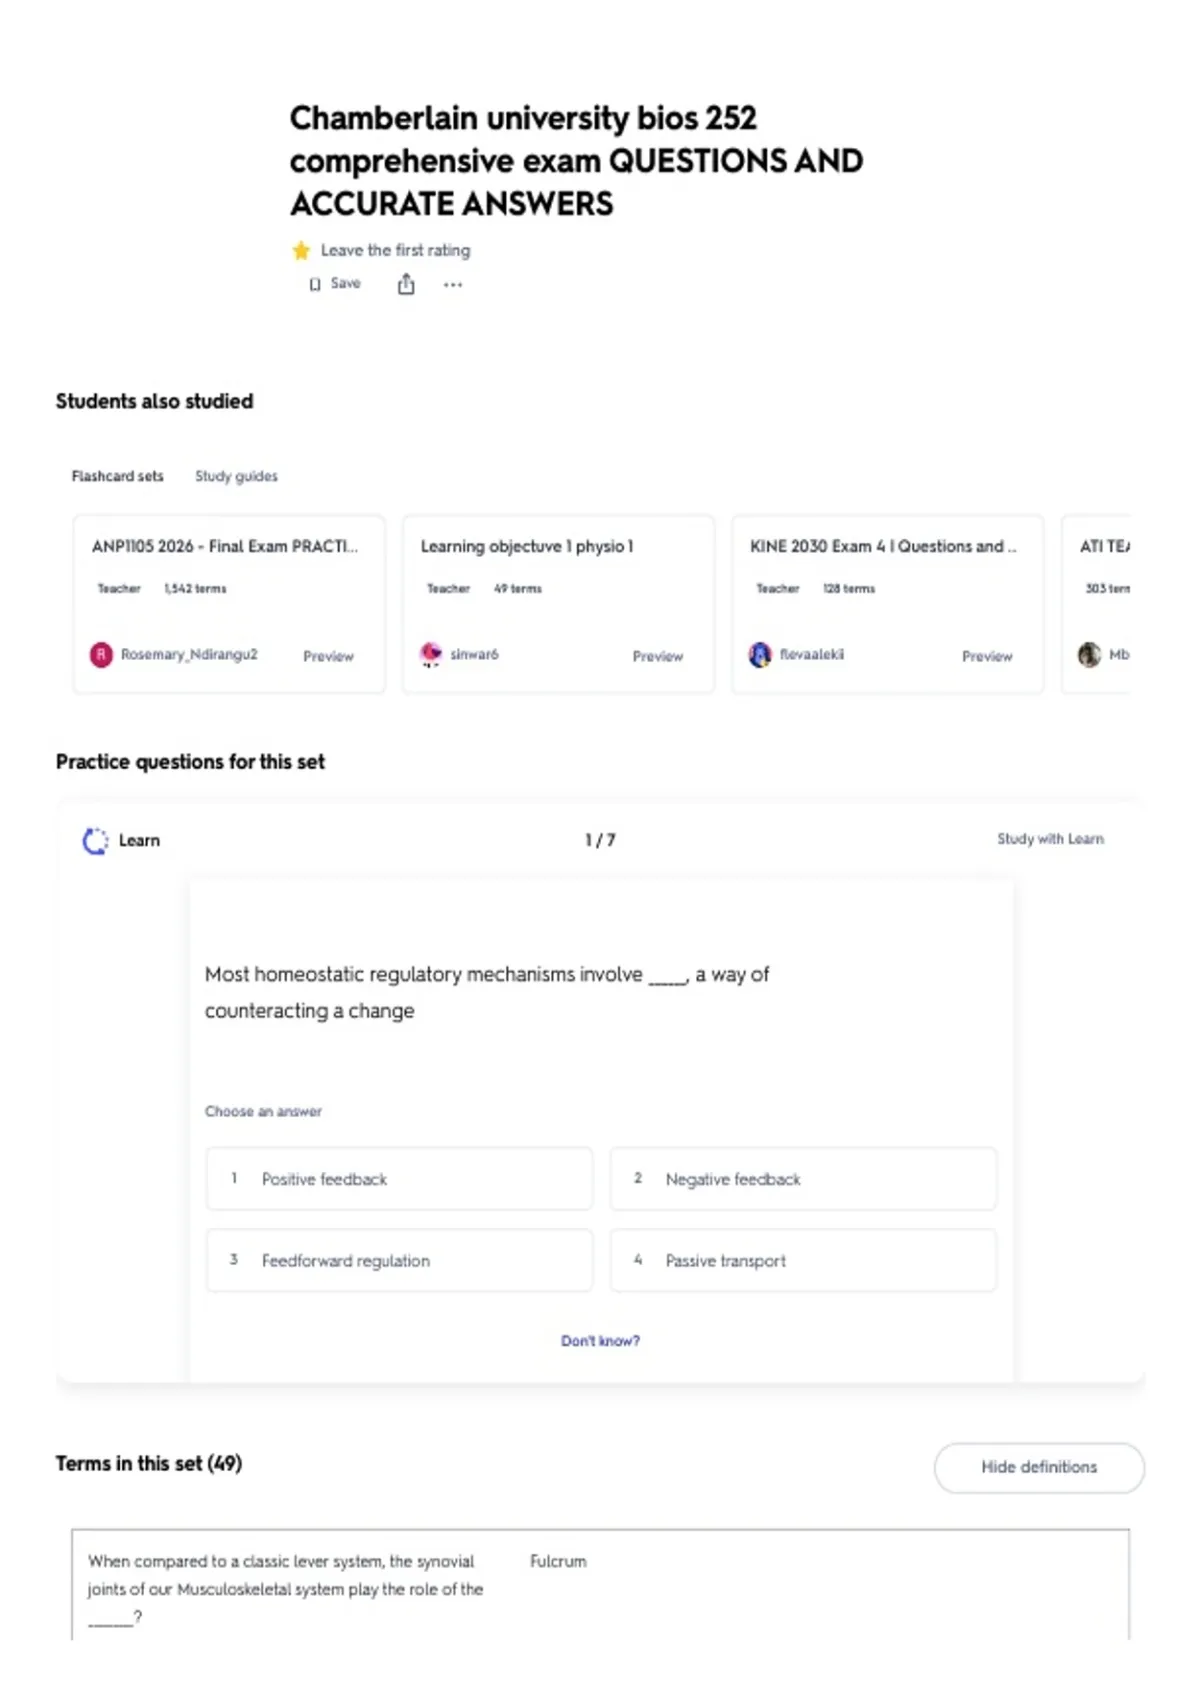Open Study with Learn link
Viewport: 1200px width, 1700px height.
coord(1050,839)
